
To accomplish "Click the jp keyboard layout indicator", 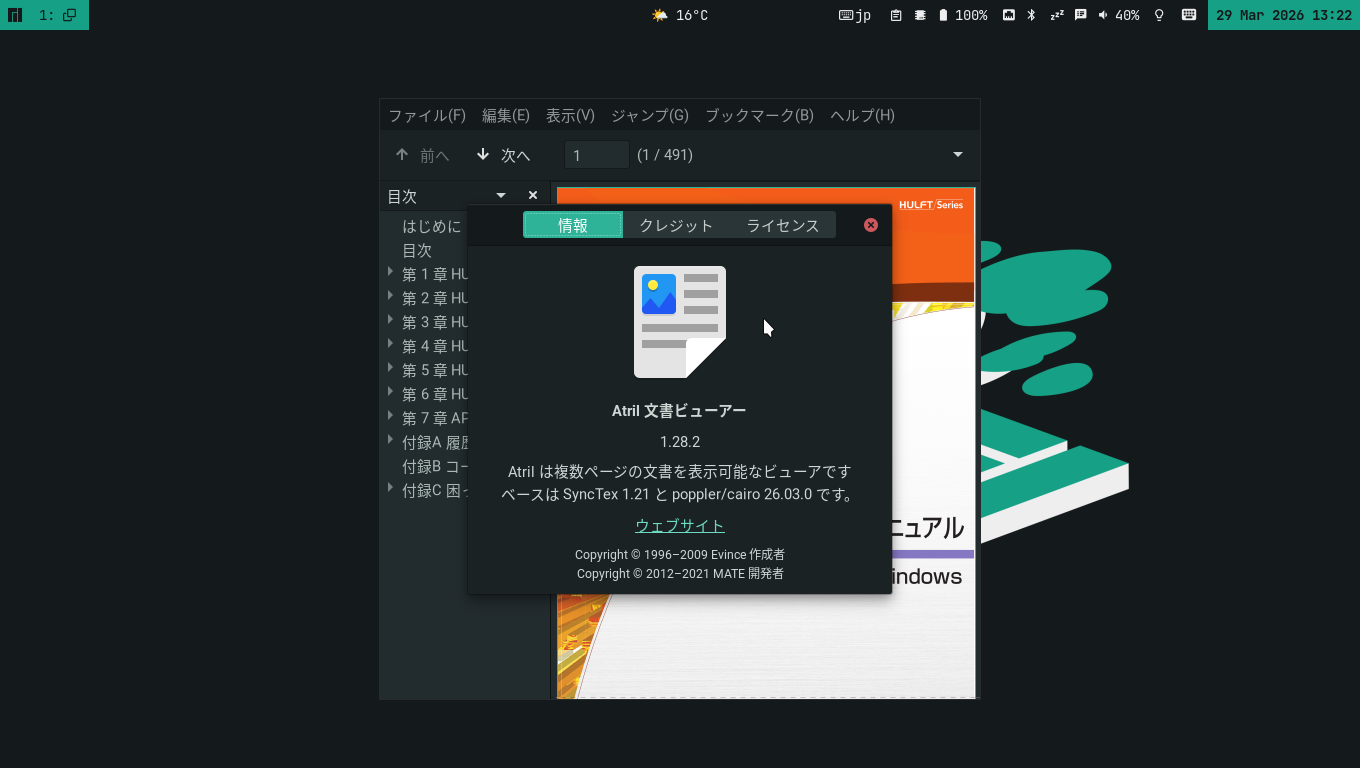I will click(x=855, y=15).
